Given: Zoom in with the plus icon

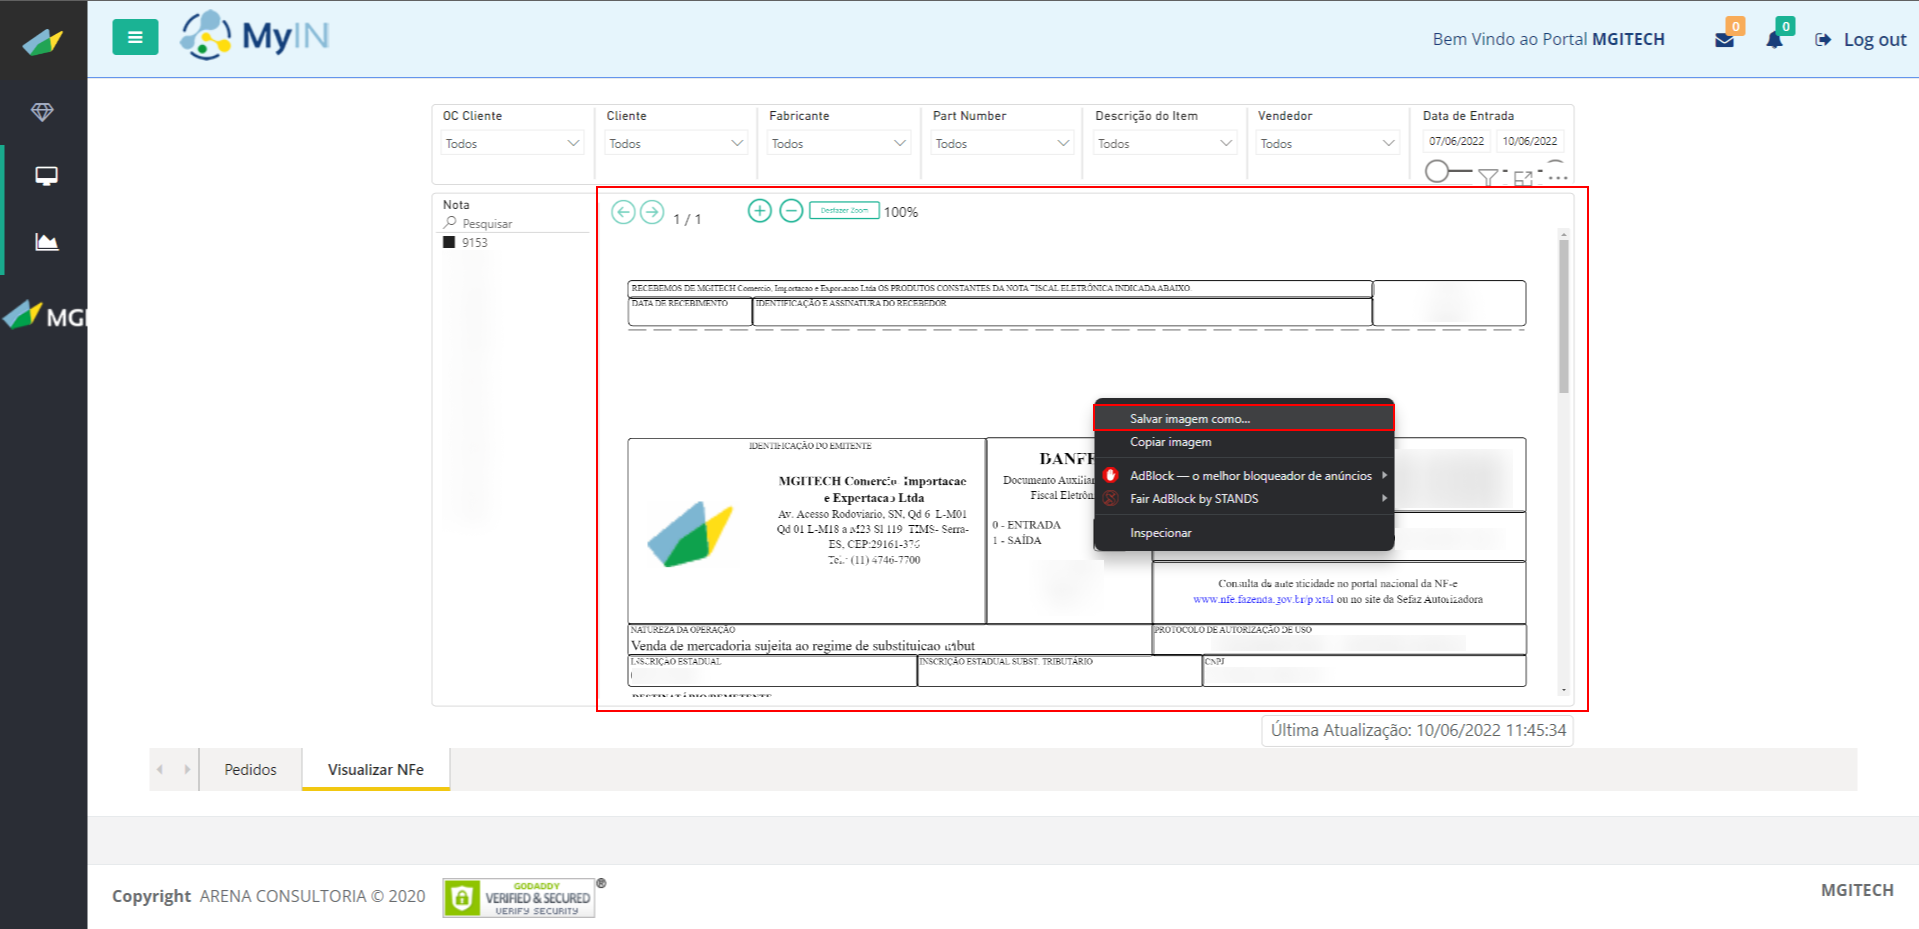Looking at the screenshot, I should 759,211.
